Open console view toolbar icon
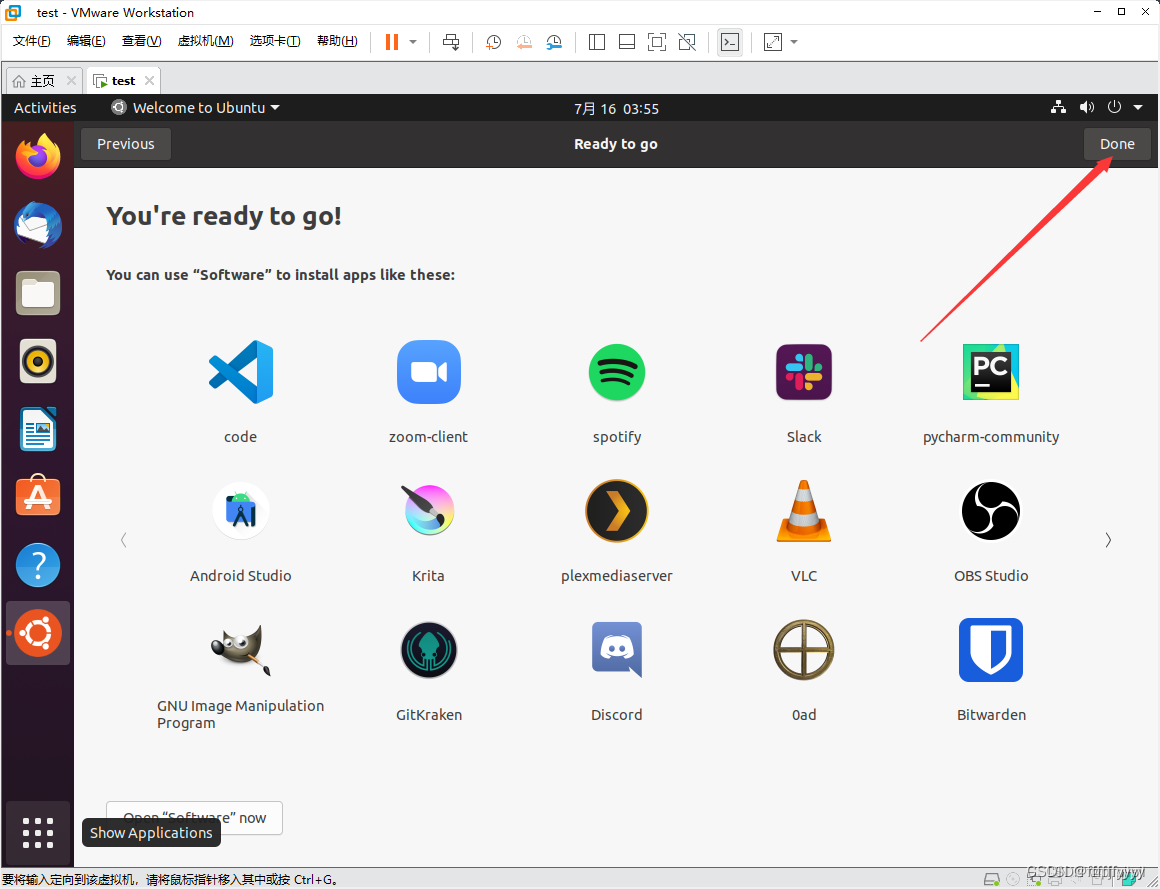This screenshot has height=889, width=1160. point(729,42)
